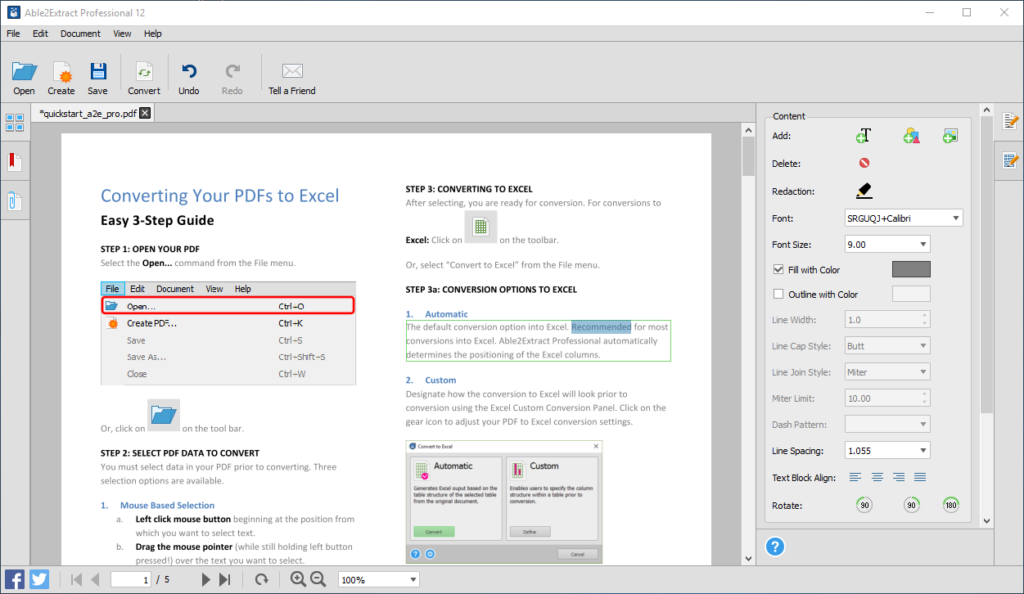The width and height of the screenshot is (1024, 594).
Task: Click the document vertical scrollbar thumb
Action: (748, 157)
